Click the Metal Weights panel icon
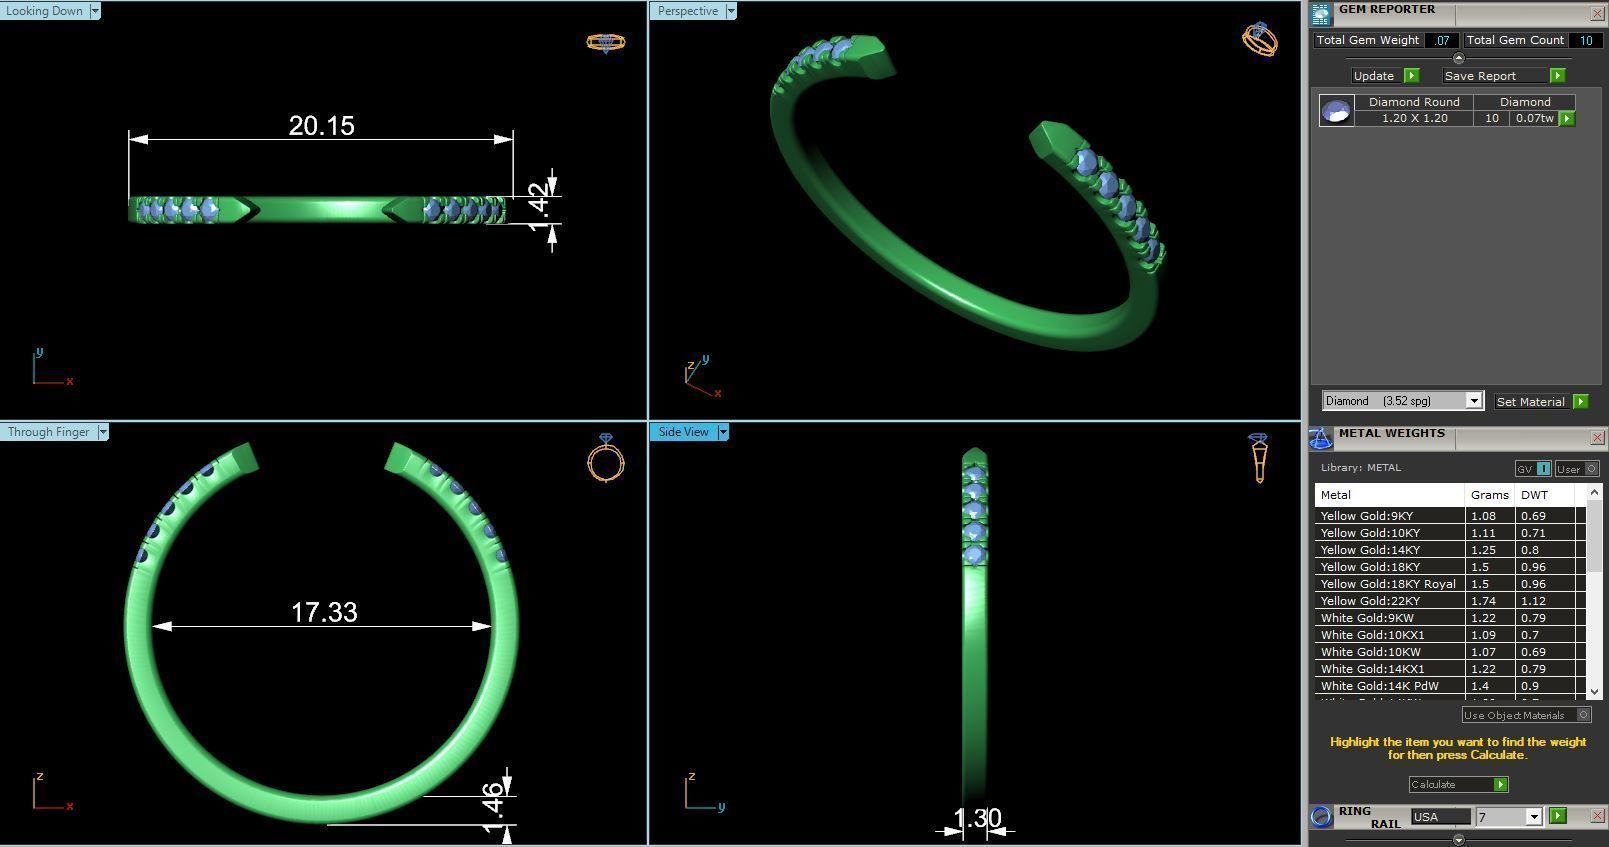 click(x=1320, y=438)
